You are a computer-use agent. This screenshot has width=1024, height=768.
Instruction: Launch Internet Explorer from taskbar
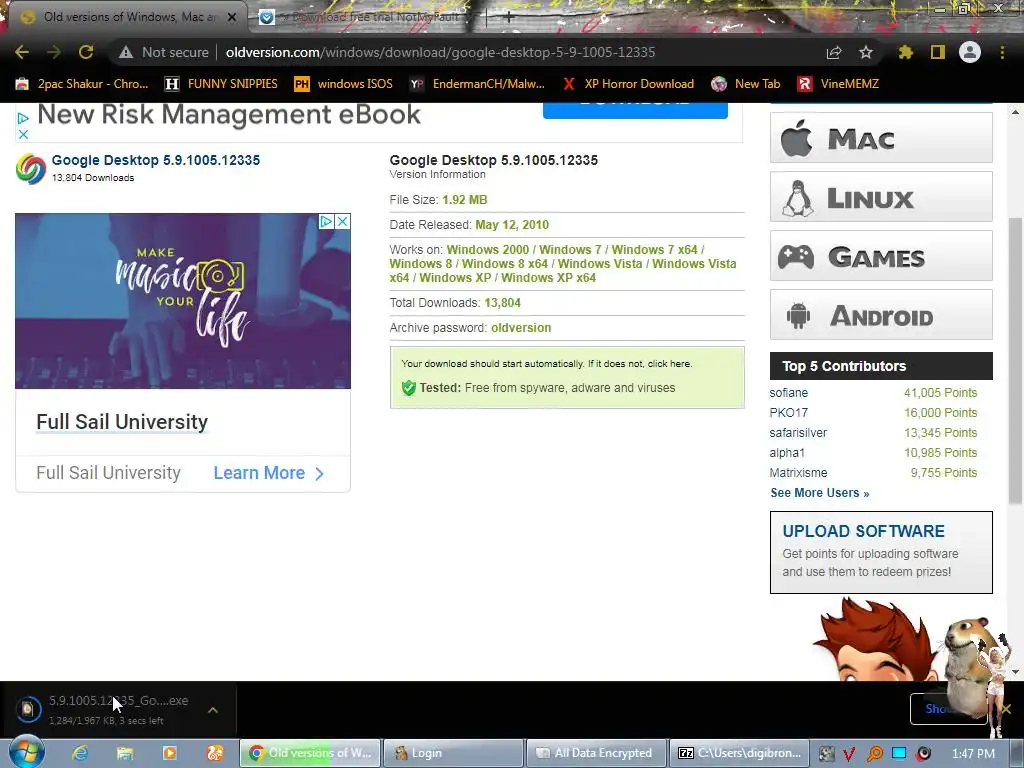[x=80, y=753]
